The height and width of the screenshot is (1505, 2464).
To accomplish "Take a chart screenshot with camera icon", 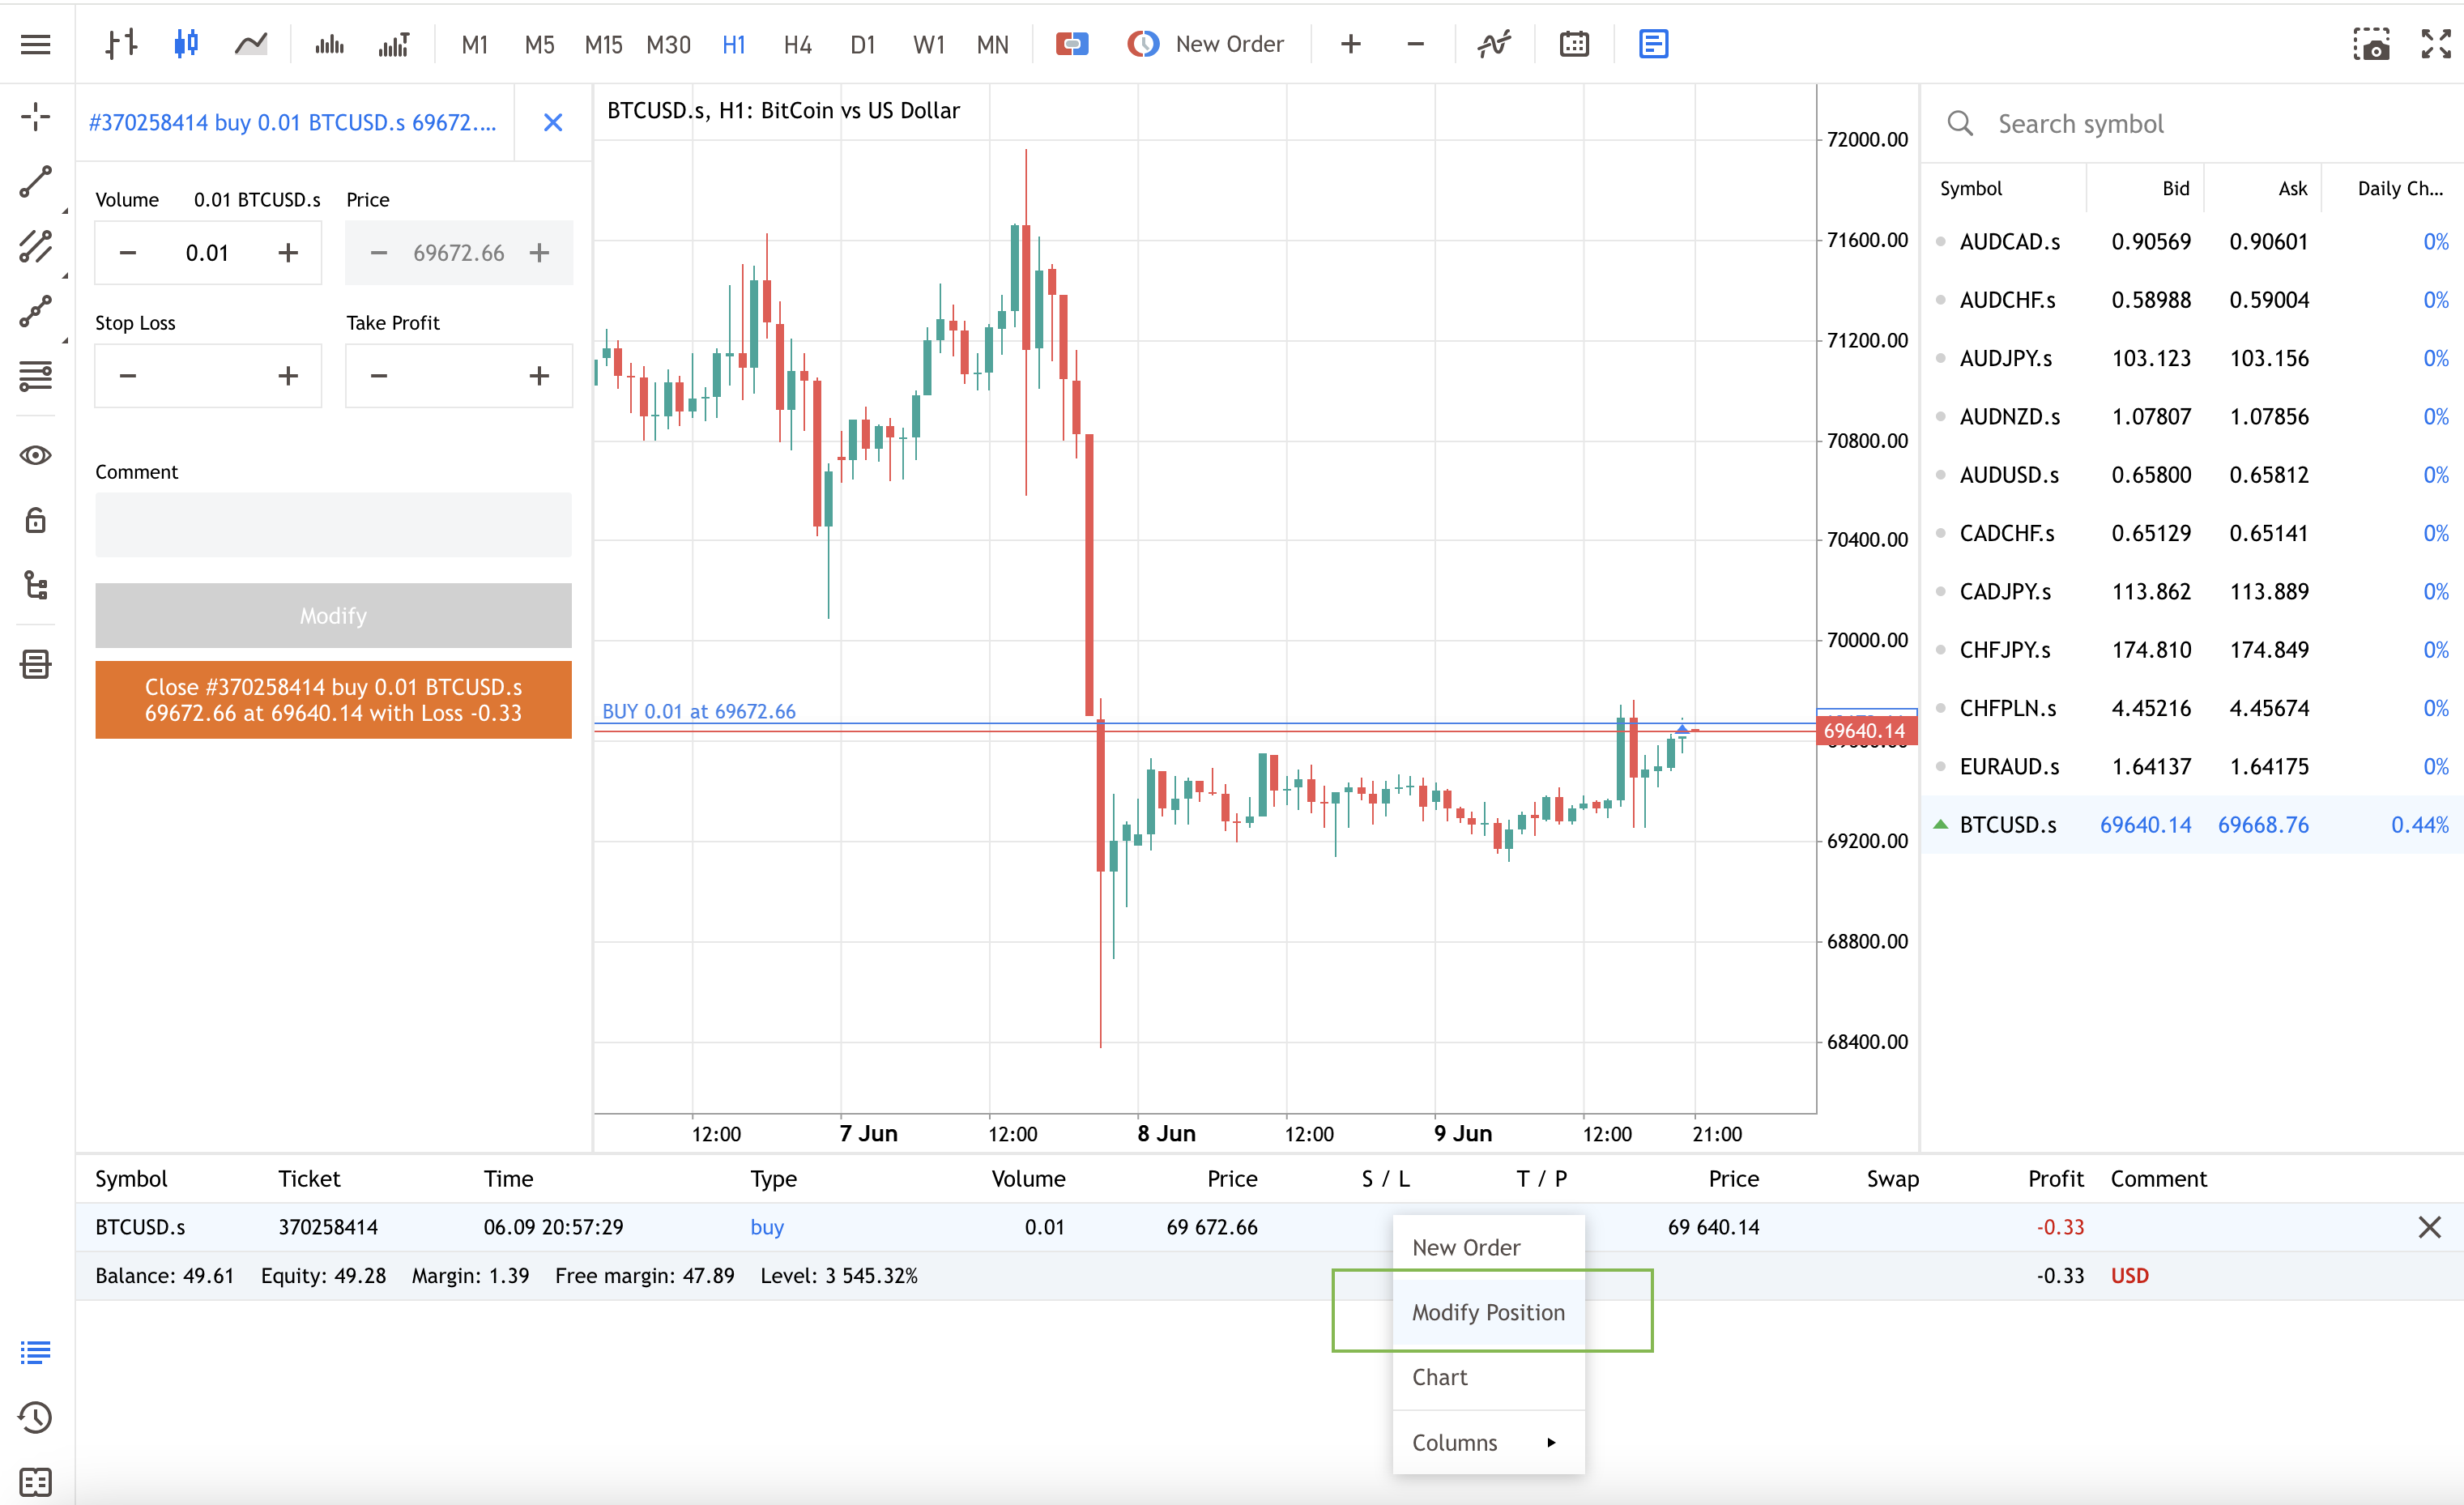I will point(2371,44).
